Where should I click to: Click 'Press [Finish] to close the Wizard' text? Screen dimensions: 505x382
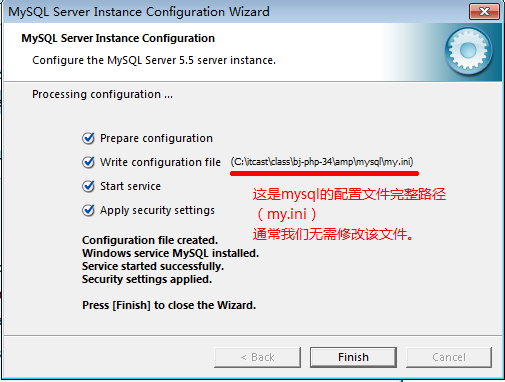point(169,305)
